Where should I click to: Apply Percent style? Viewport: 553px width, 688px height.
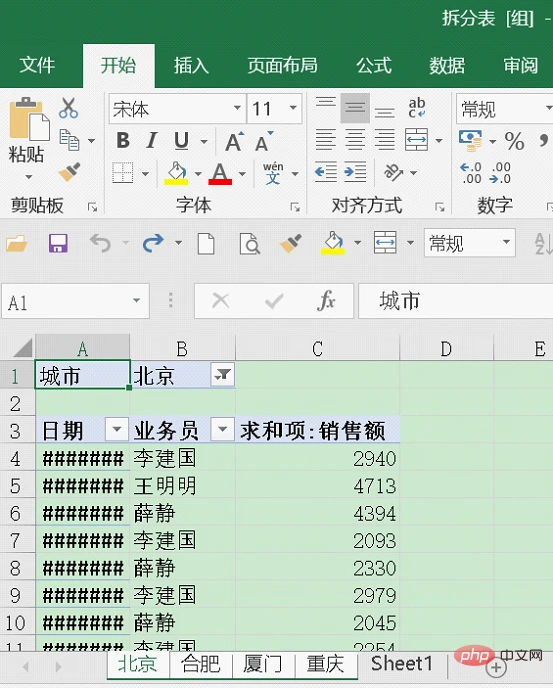coord(514,141)
